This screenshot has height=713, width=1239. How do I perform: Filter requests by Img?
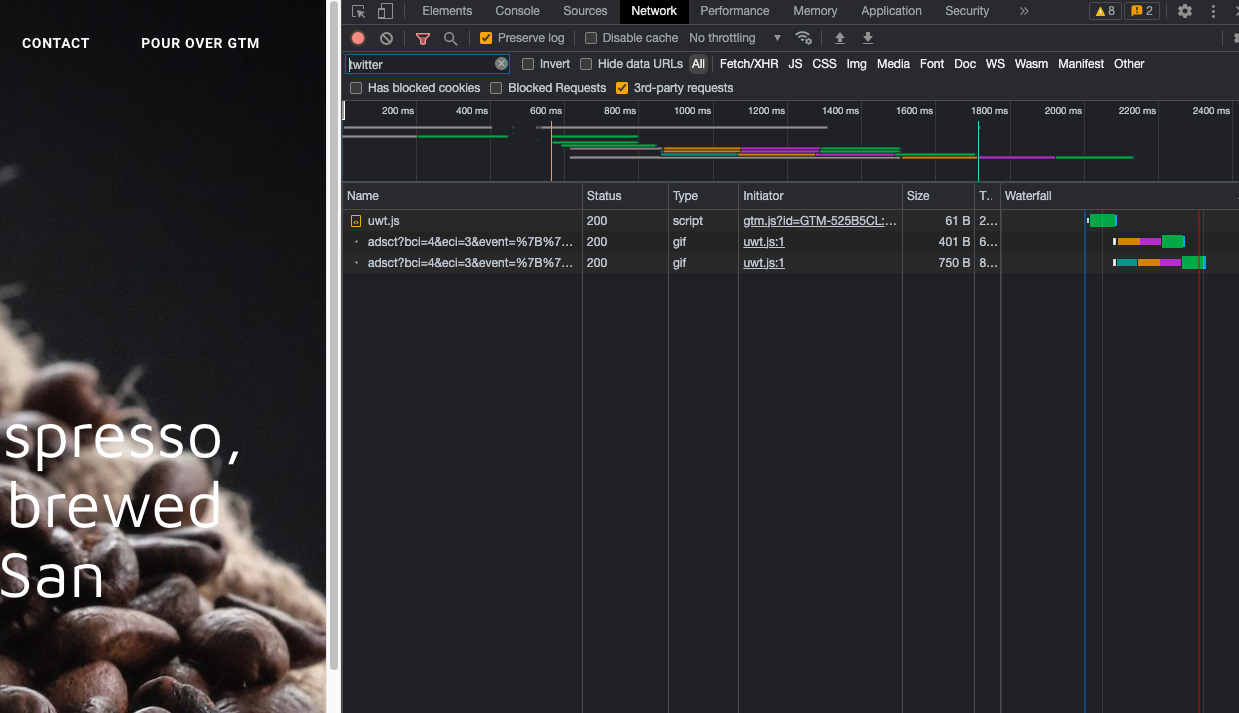click(856, 64)
